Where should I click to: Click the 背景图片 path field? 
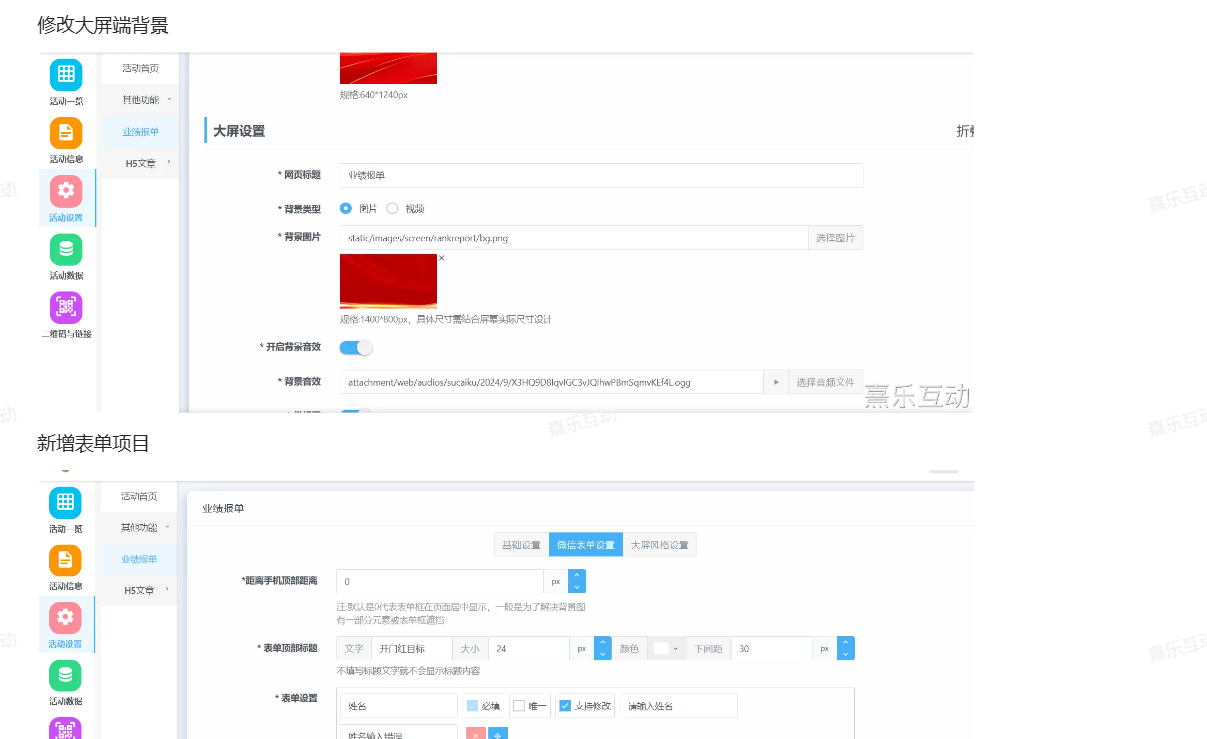click(x=574, y=238)
